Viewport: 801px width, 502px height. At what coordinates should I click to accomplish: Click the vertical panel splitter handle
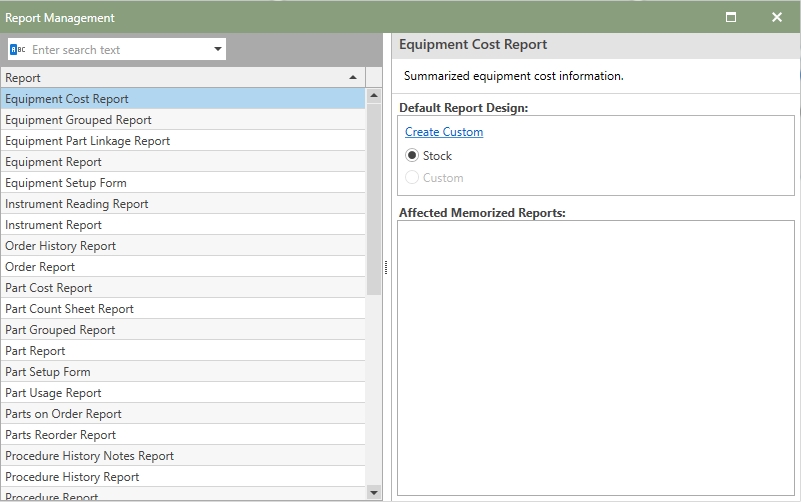tap(386, 267)
